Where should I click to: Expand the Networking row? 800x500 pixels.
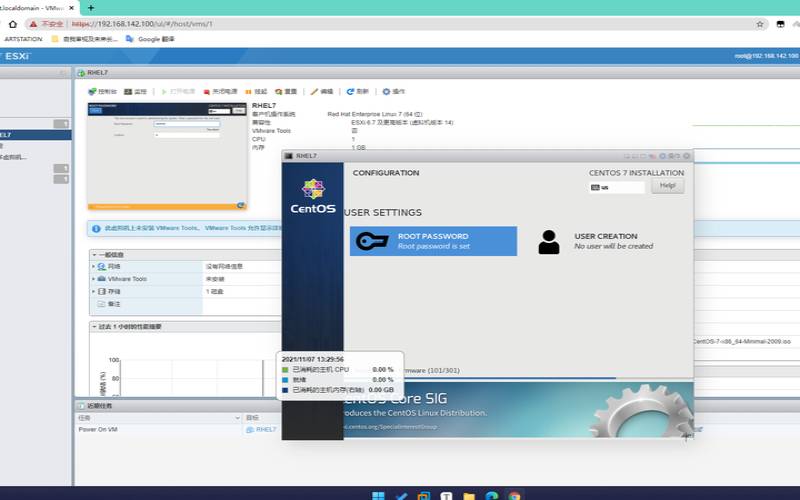click(x=93, y=266)
